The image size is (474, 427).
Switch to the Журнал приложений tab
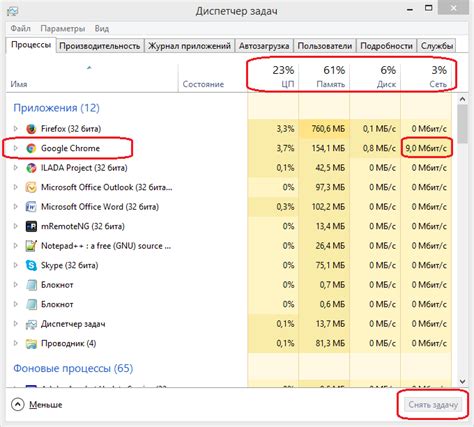point(189,46)
